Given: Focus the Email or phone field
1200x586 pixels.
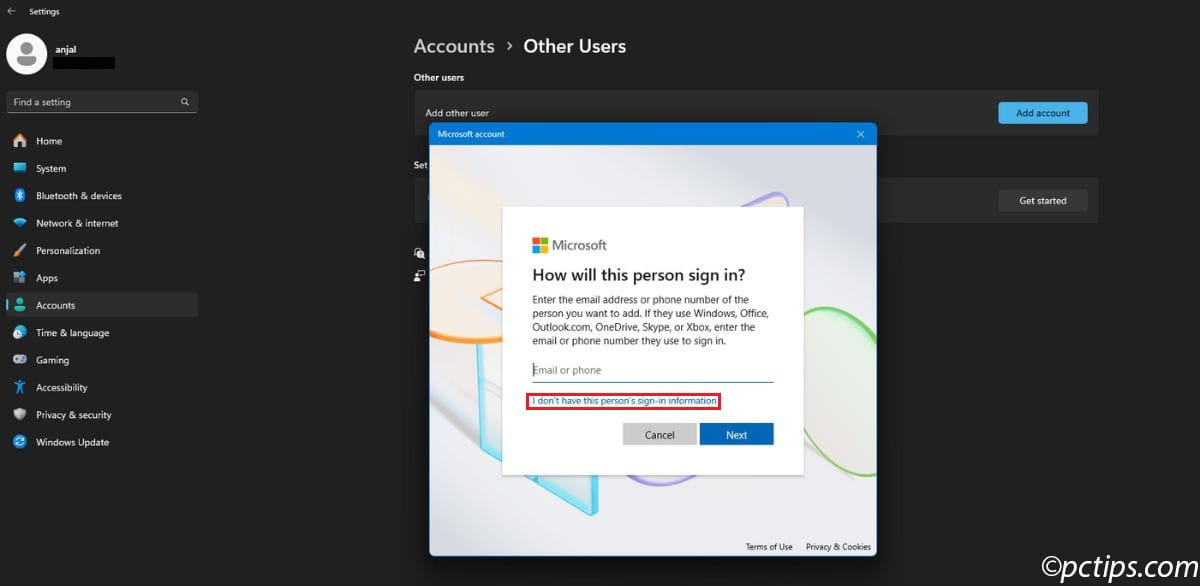Looking at the screenshot, I should click(653, 370).
